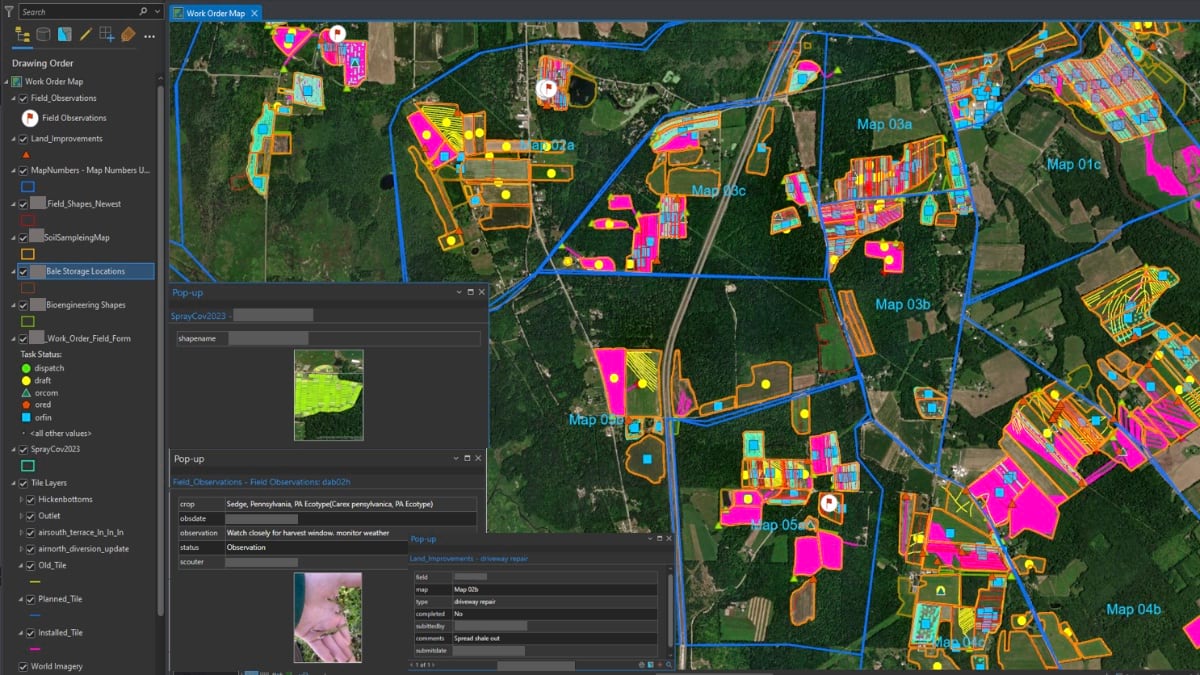Click the zoom-to magnifier icon in Land_Improvements pop-up

coord(668,664)
